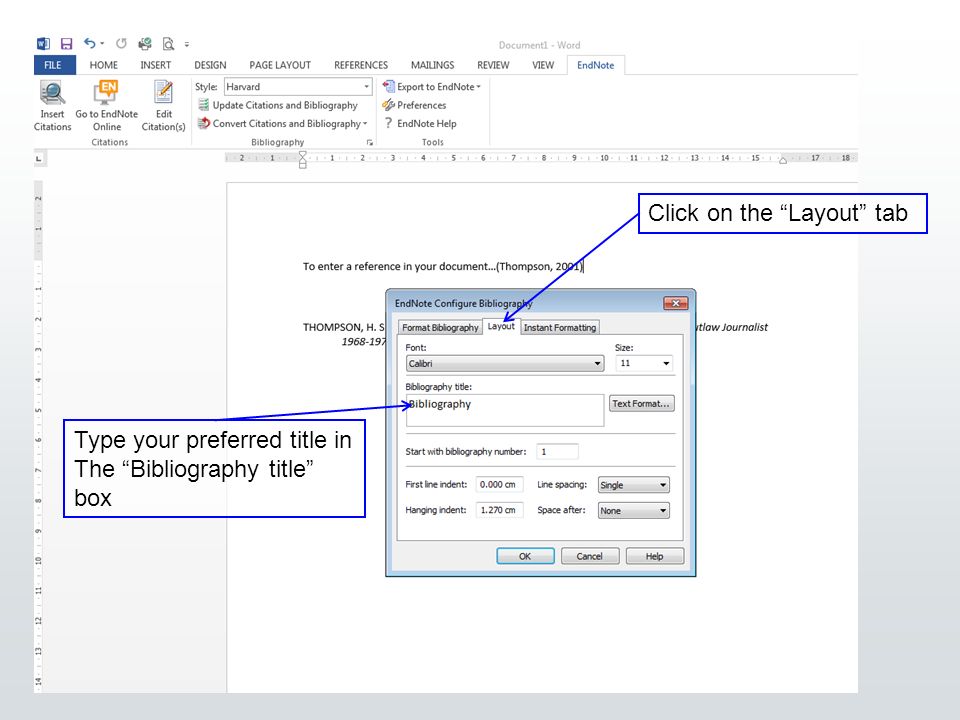The image size is (960, 720).
Task: Click Export to EndNote
Action: click(x=432, y=87)
